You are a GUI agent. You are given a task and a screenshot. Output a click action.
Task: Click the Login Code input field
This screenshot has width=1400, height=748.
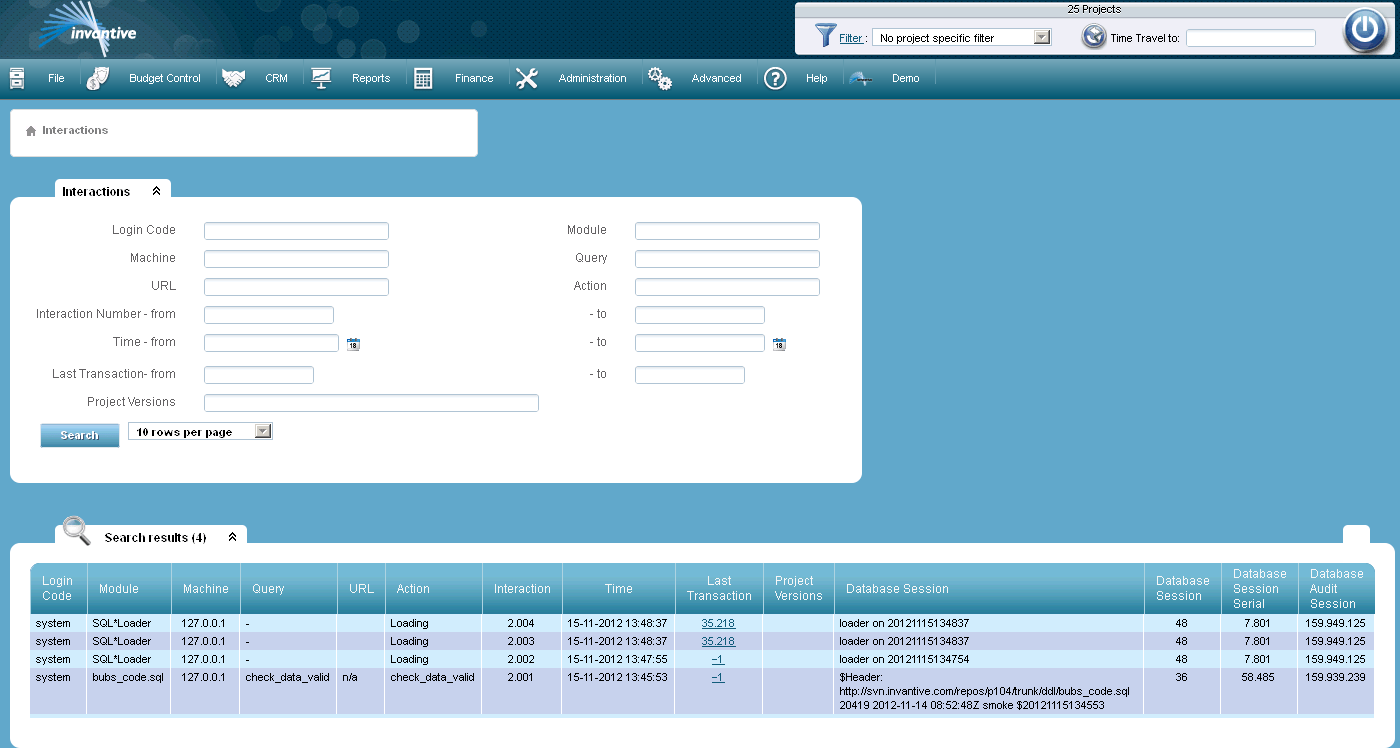pyautogui.click(x=296, y=231)
